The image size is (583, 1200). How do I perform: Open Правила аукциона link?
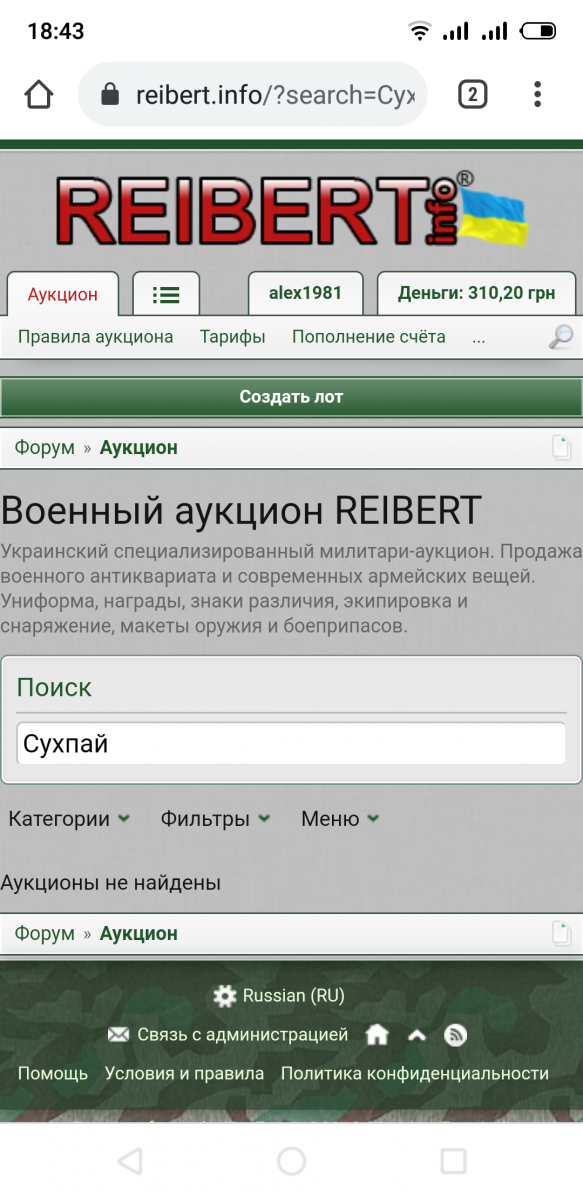coord(96,337)
